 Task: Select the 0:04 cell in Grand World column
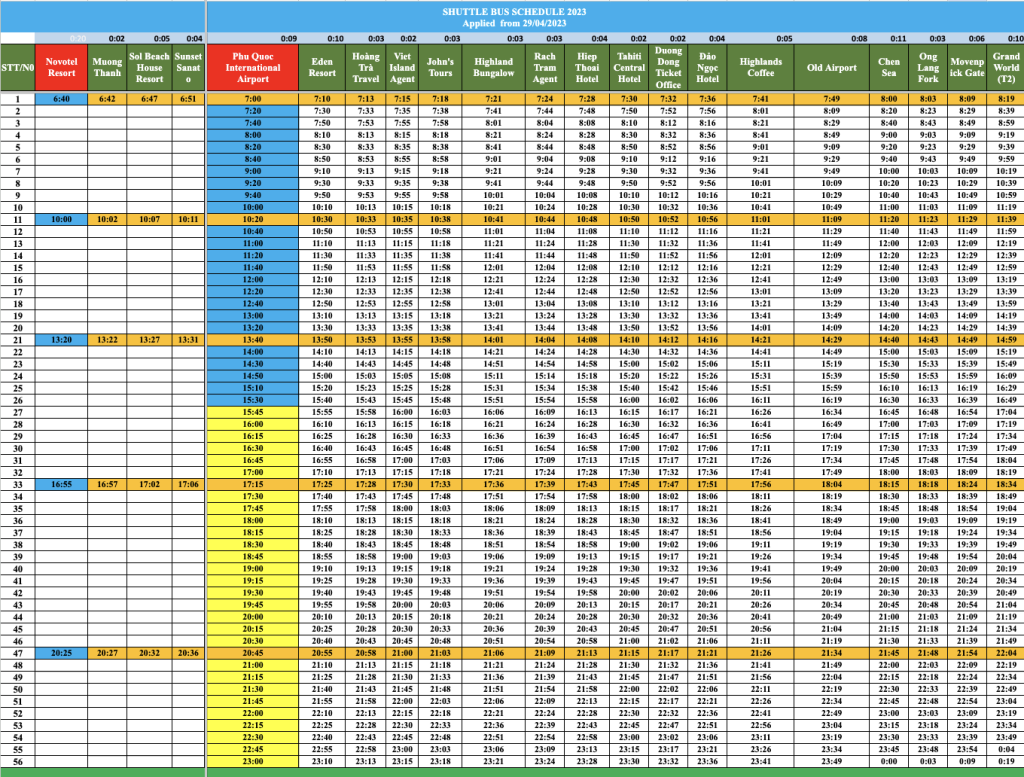[x=1006, y=749]
